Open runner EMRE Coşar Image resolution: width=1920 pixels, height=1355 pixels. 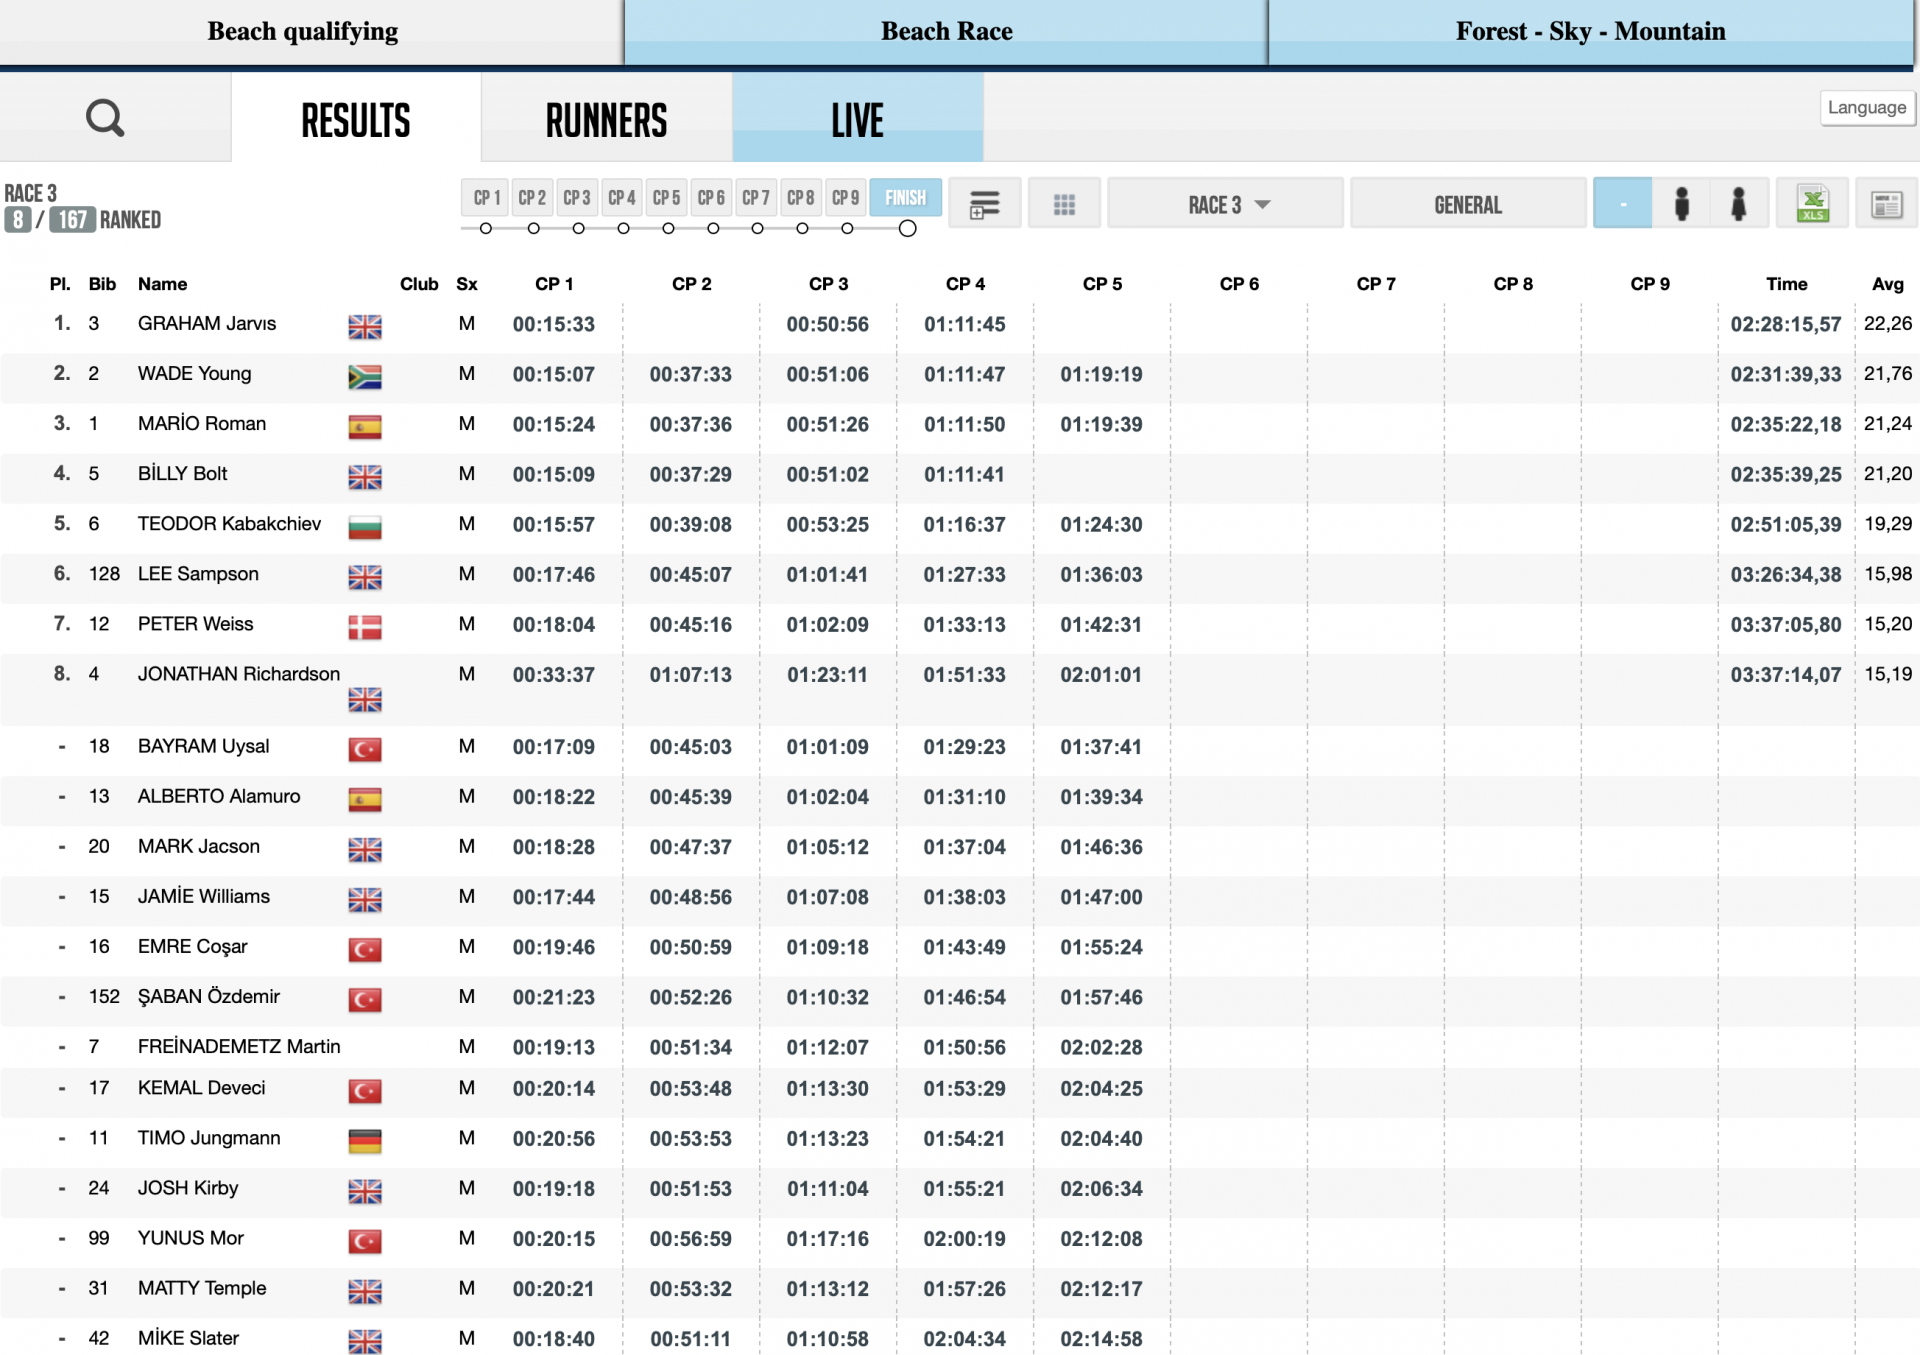coord(193,947)
